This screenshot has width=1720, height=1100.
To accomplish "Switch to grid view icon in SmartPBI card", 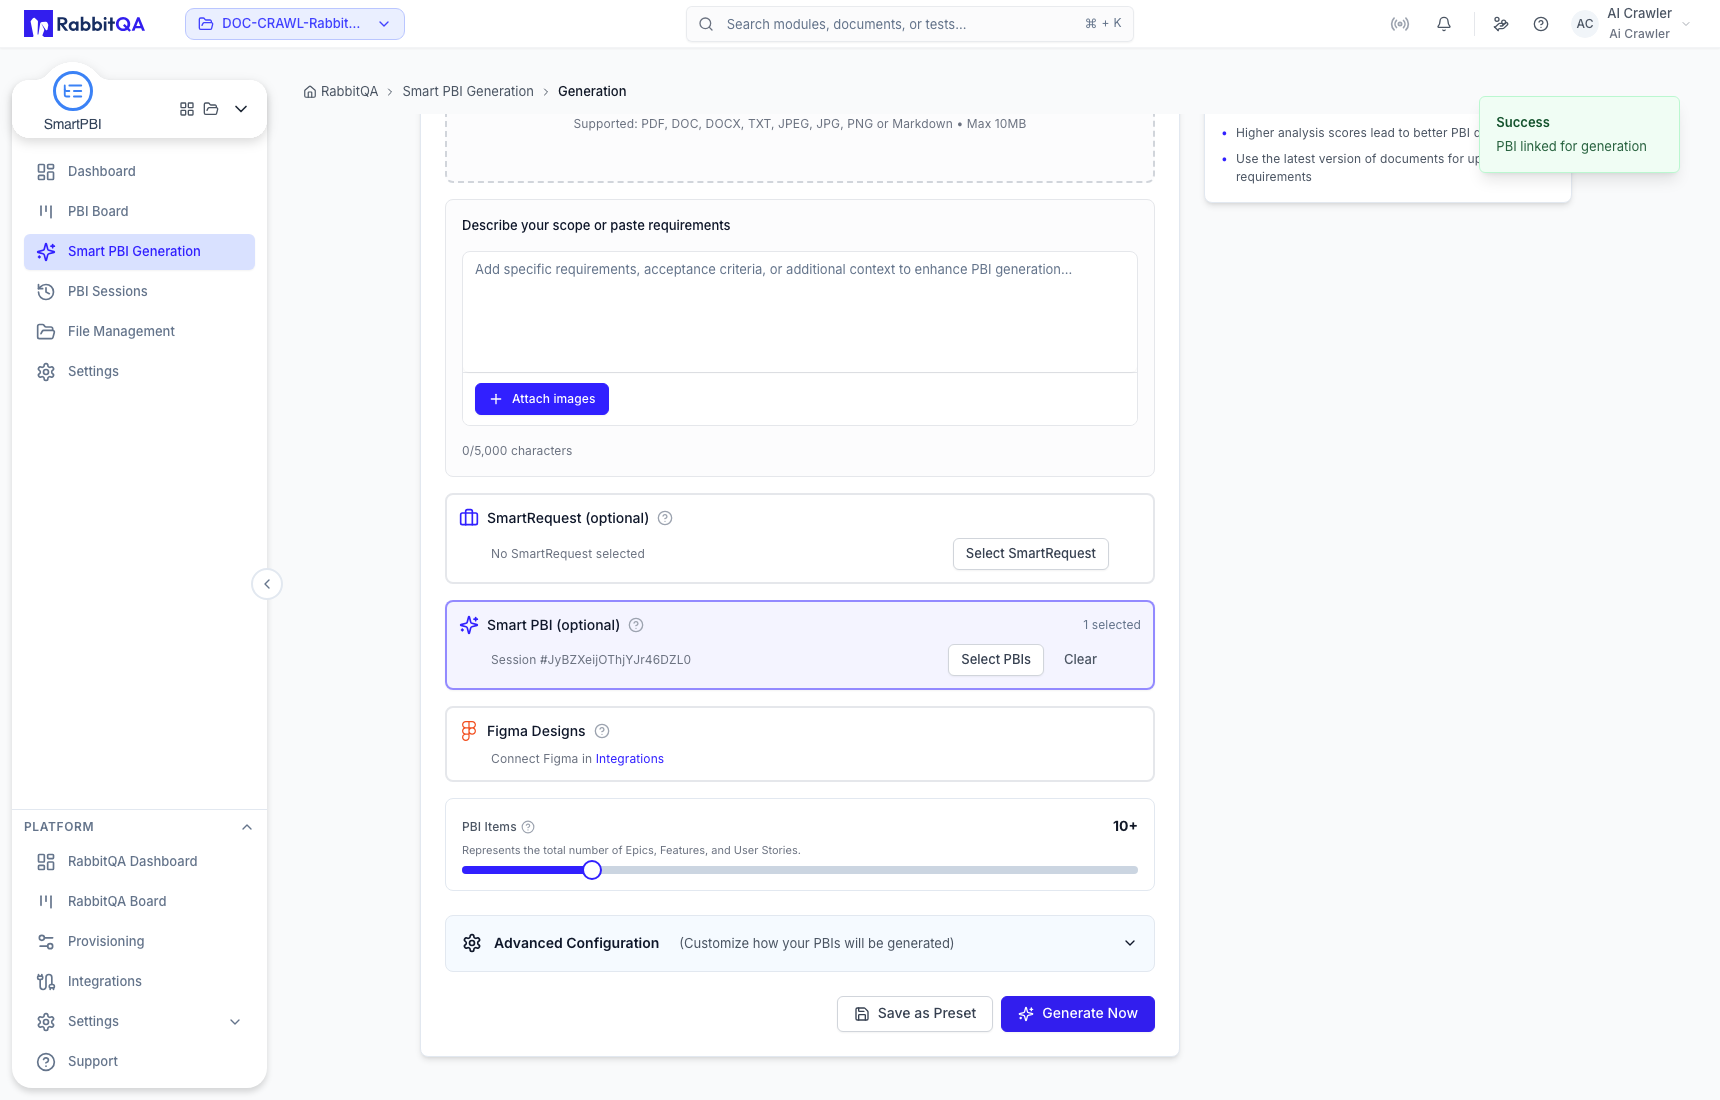I will click(187, 109).
